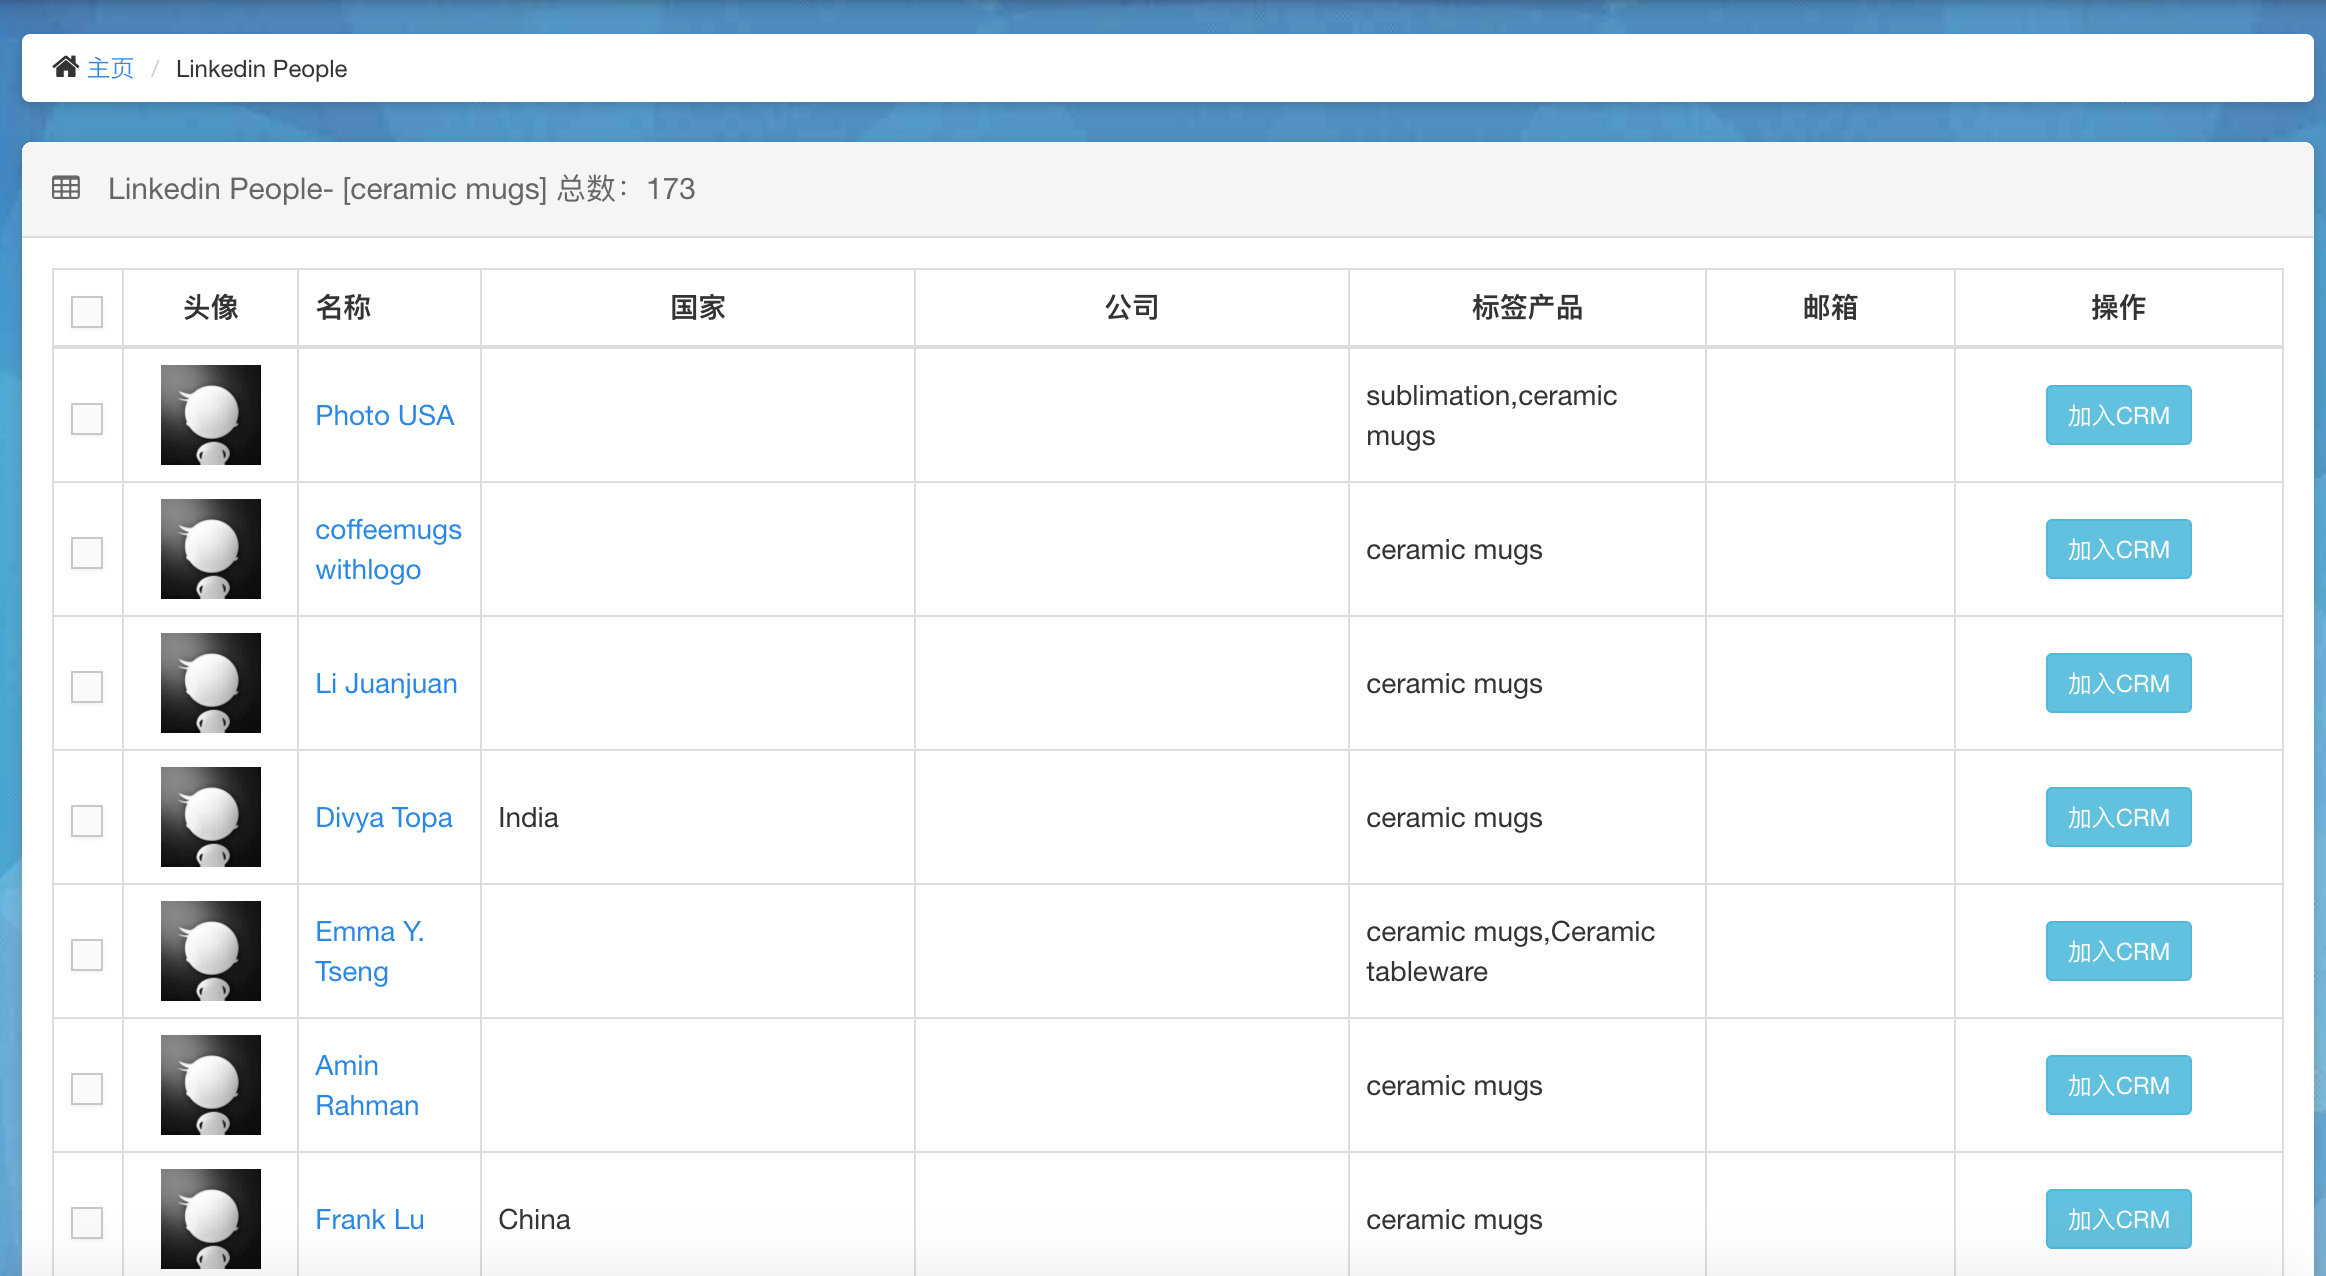Click the 标签产品 column header
The height and width of the screenshot is (1276, 2326).
pyautogui.click(x=1526, y=307)
